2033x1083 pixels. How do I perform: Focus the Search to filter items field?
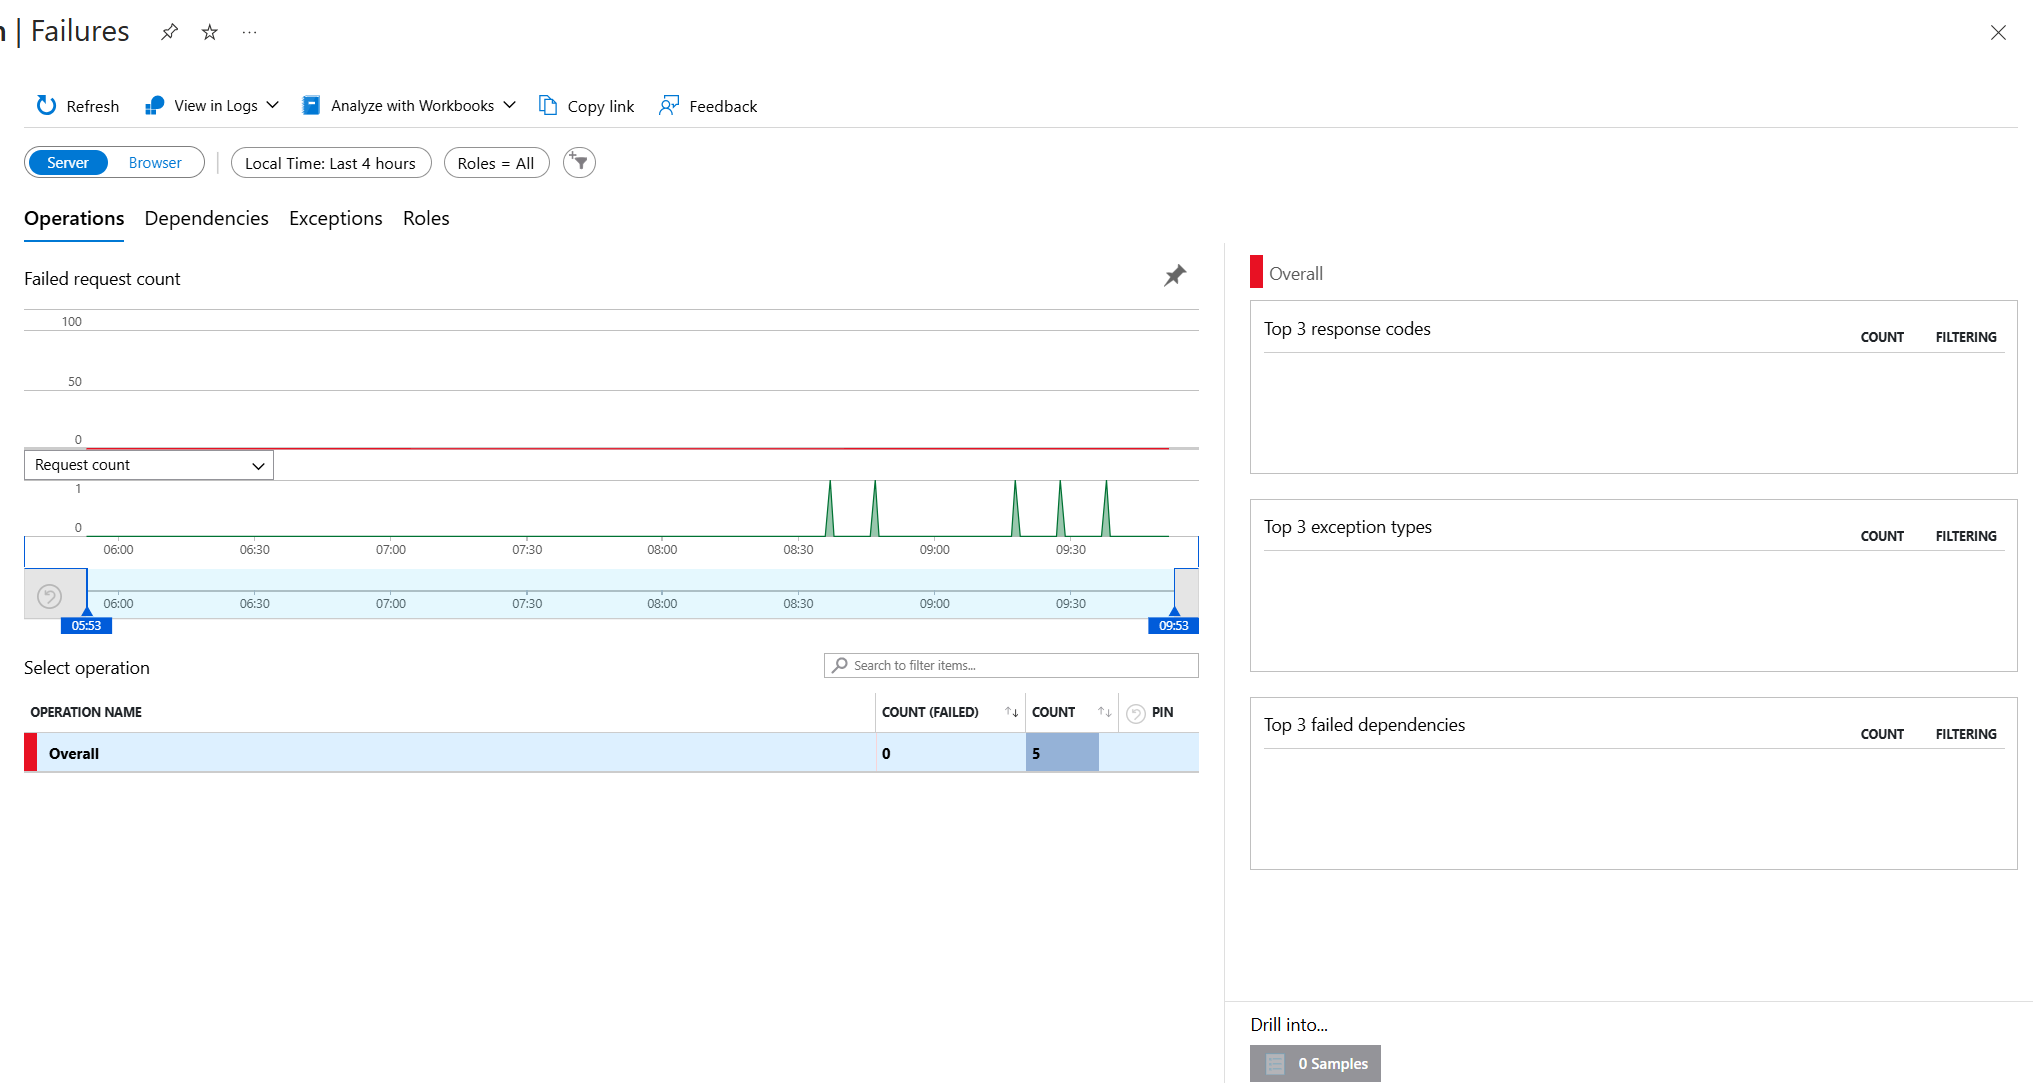click(x=1011, y=665)
